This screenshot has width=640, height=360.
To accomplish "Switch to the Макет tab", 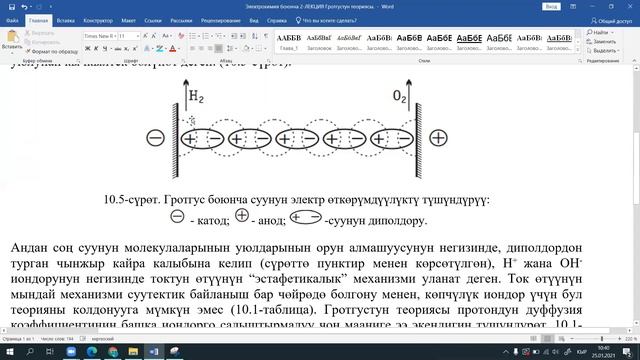I will 128,20.
